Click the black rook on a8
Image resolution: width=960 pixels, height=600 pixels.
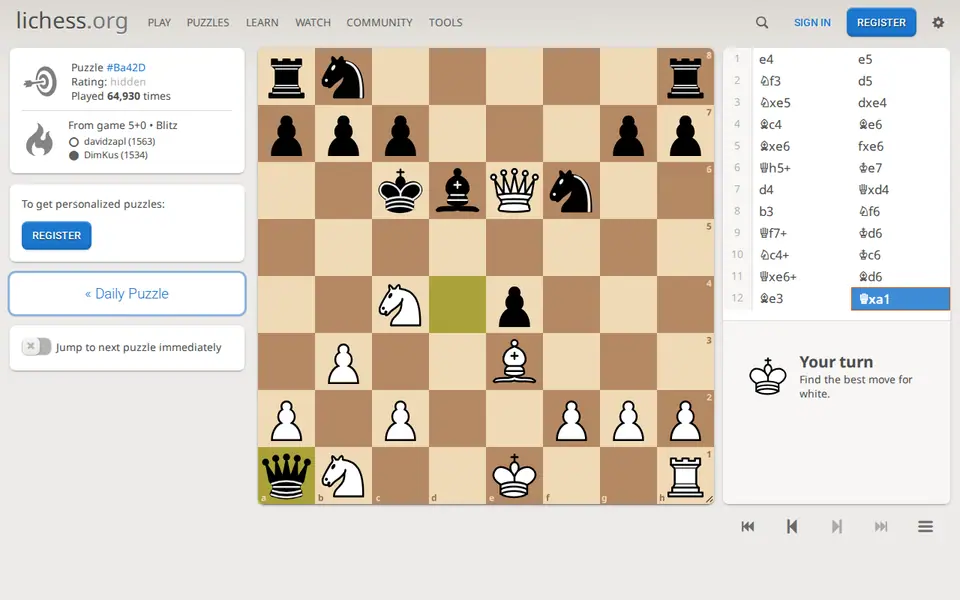point(287,77)
